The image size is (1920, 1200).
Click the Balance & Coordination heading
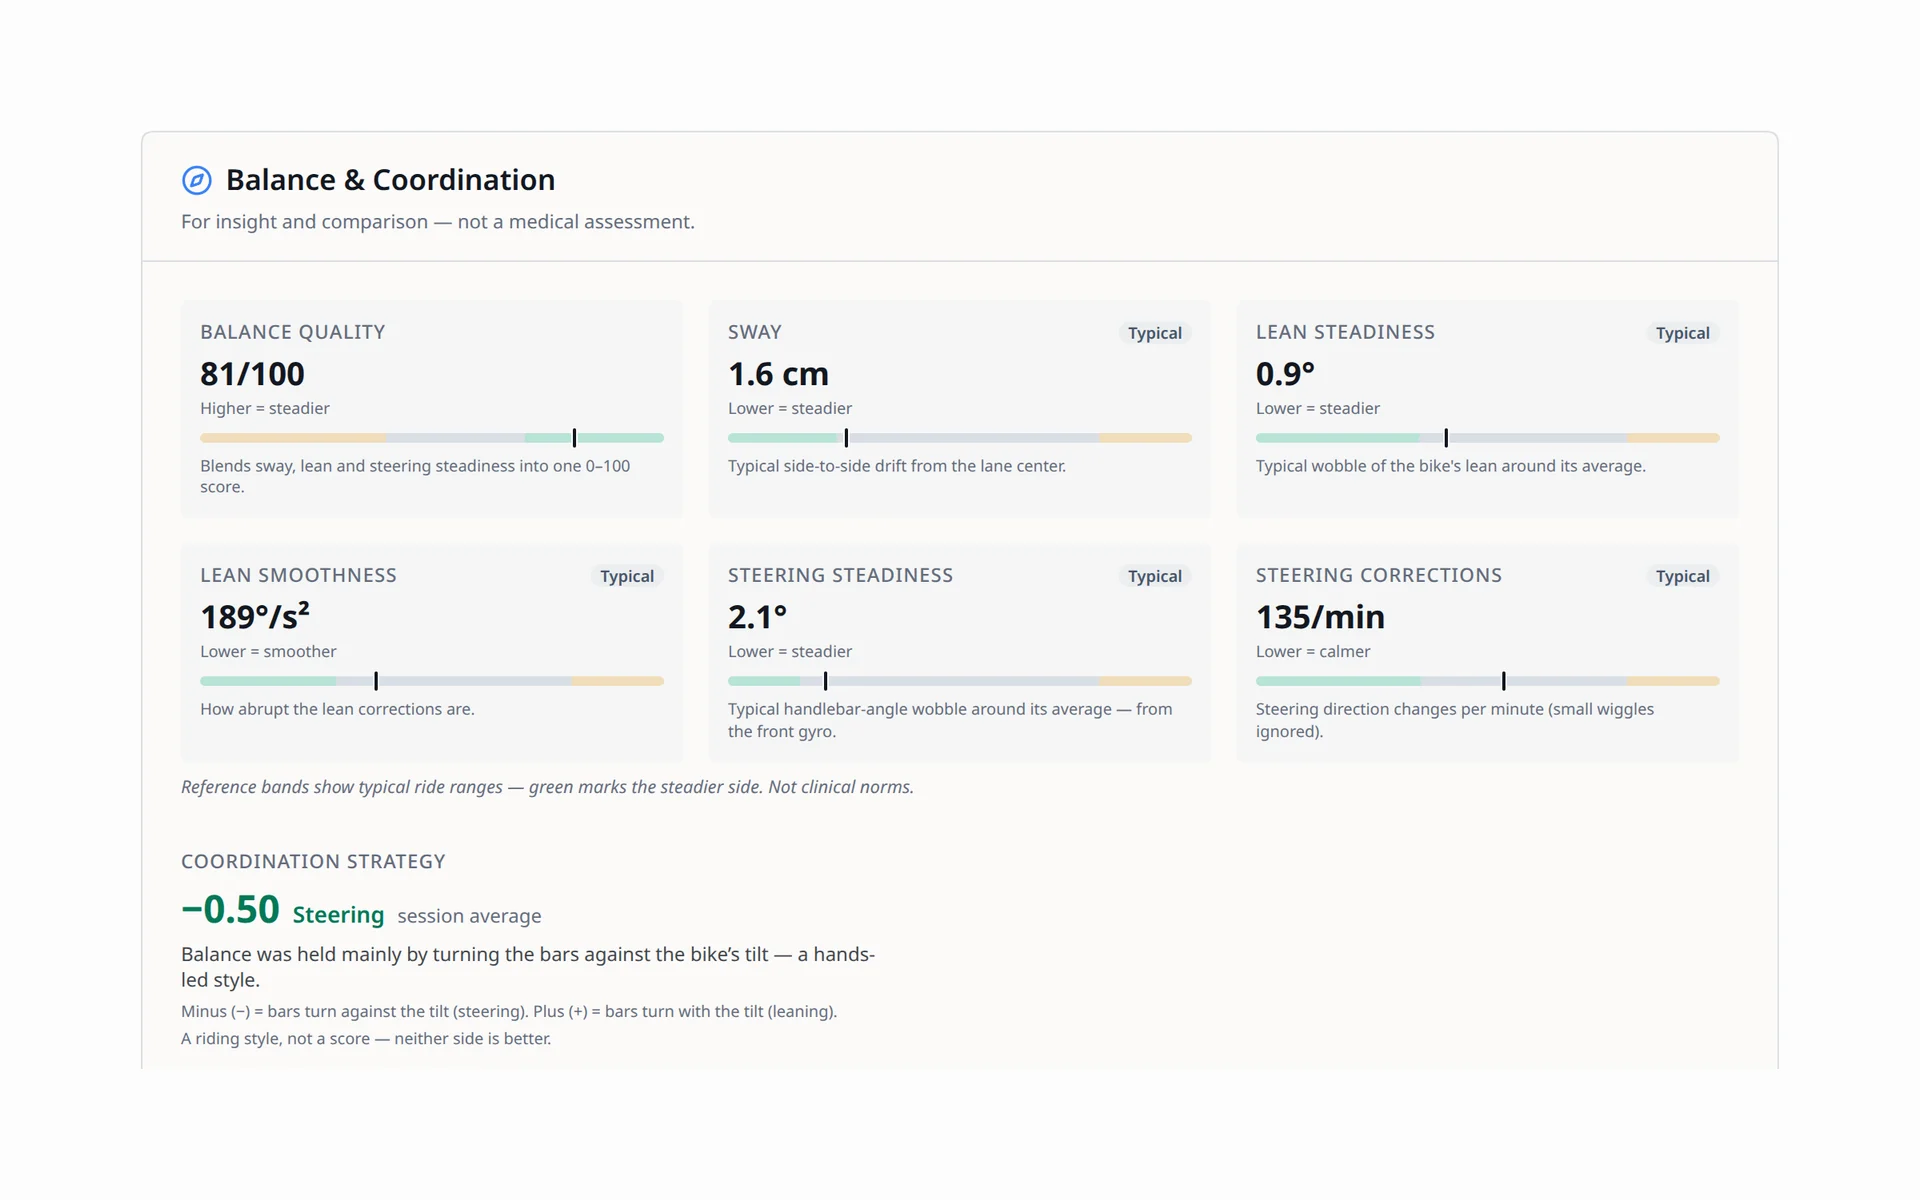(390, 180)
